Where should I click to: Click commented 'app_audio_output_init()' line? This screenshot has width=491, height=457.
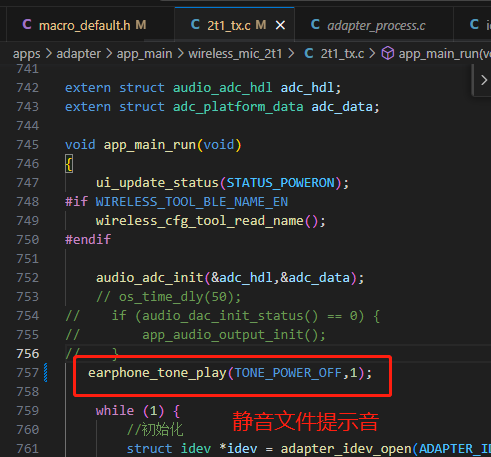[234, 335]
